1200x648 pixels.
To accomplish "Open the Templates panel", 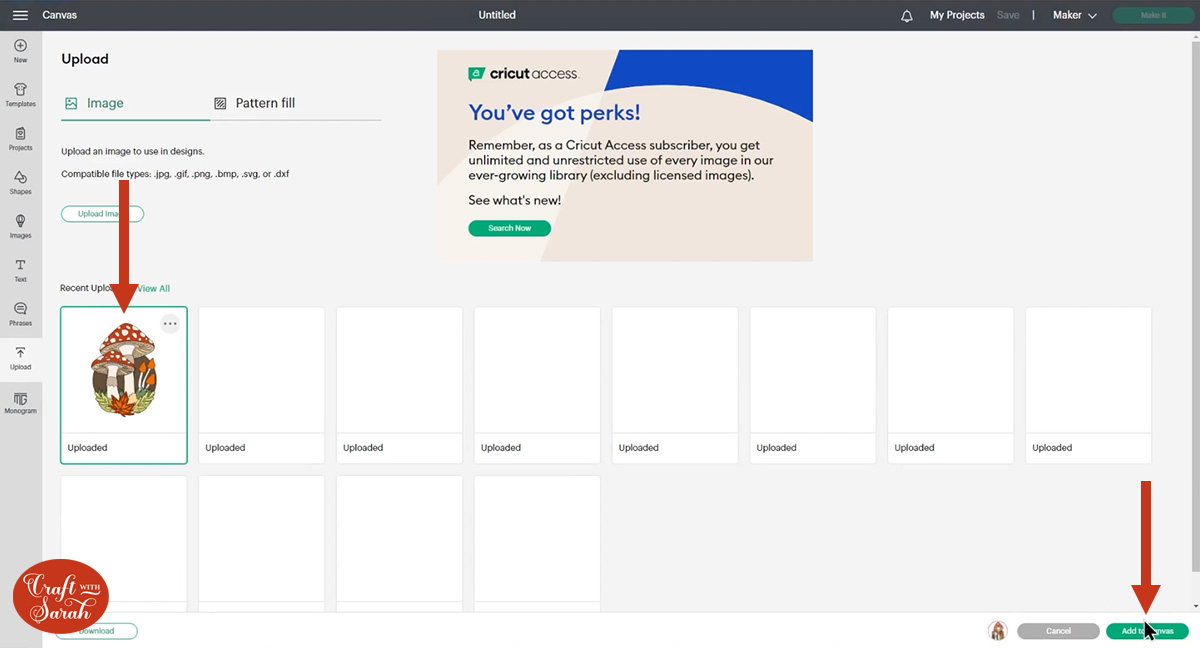I will 20,92.
